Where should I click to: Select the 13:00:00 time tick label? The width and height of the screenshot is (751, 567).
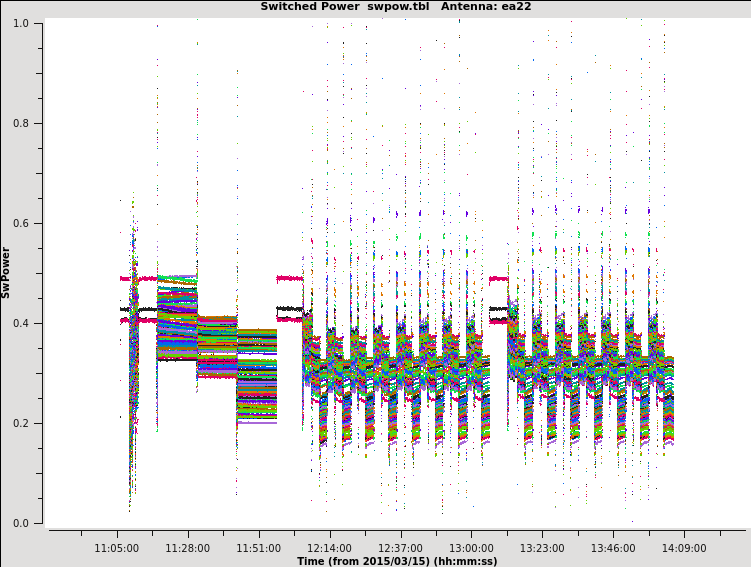[471, 548]
